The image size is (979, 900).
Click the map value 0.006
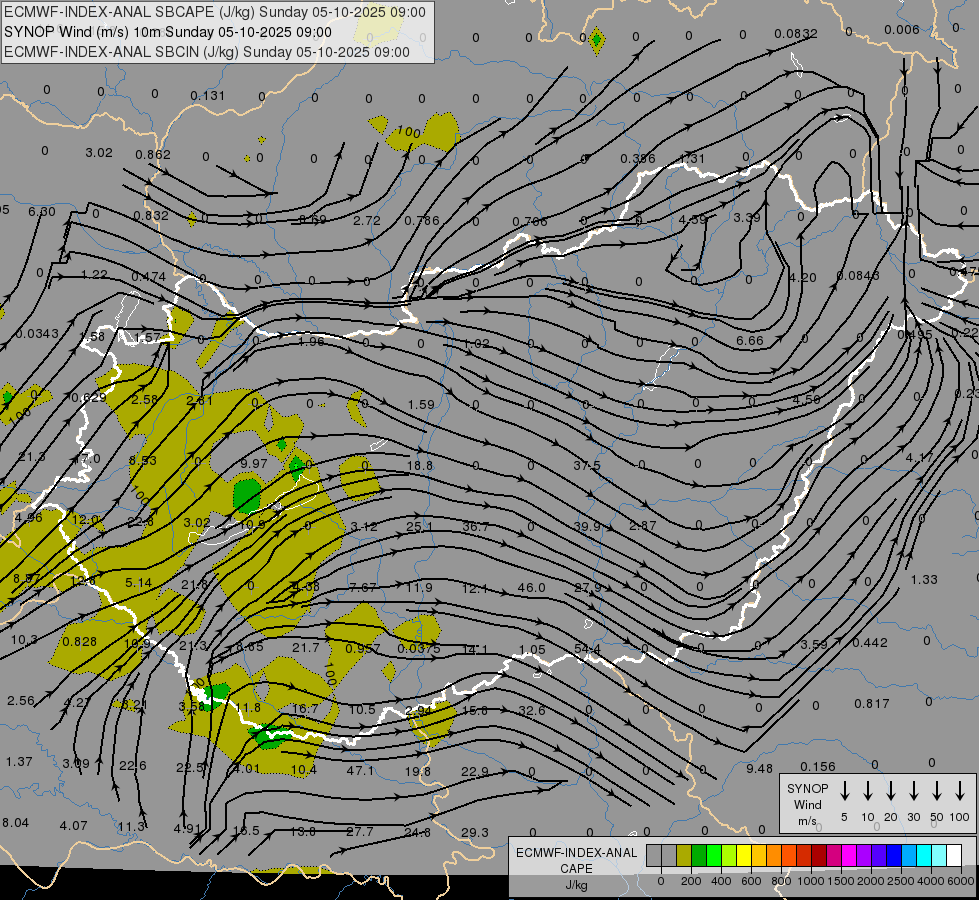902,29
